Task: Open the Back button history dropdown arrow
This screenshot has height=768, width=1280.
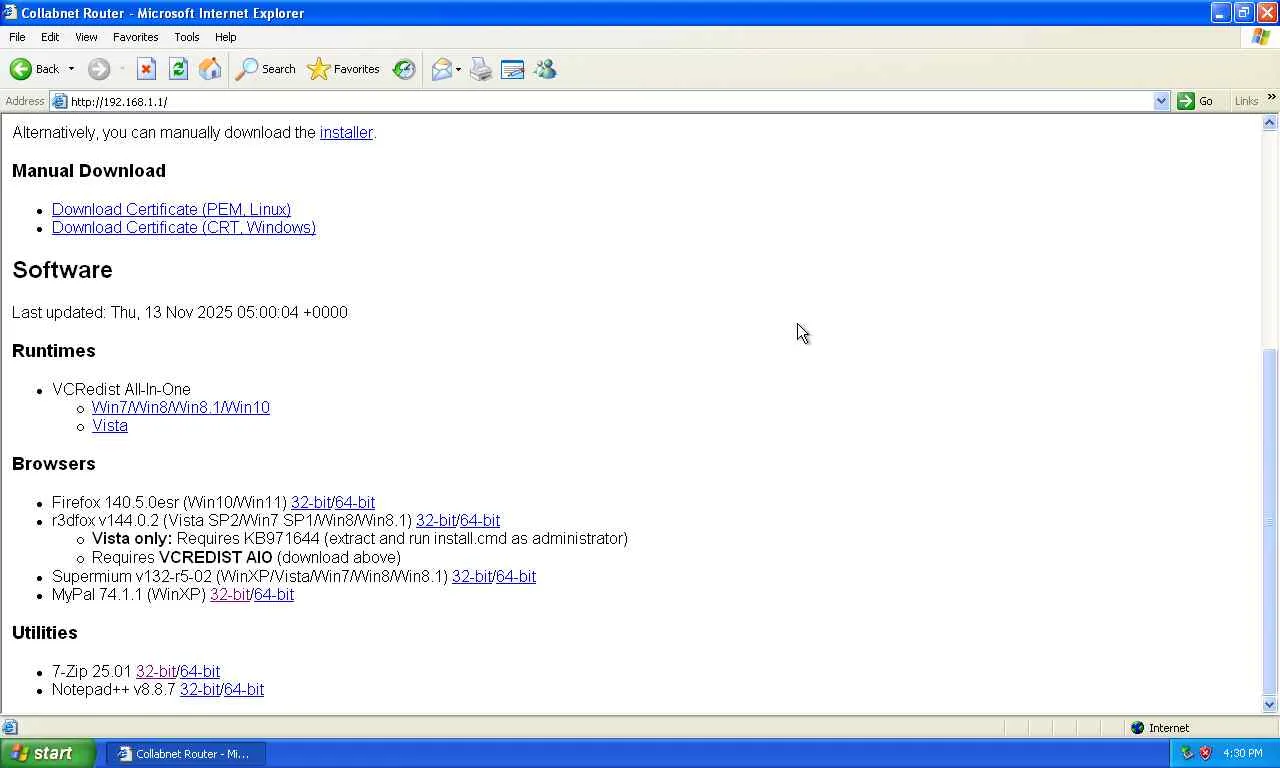Action: [71, 69]
